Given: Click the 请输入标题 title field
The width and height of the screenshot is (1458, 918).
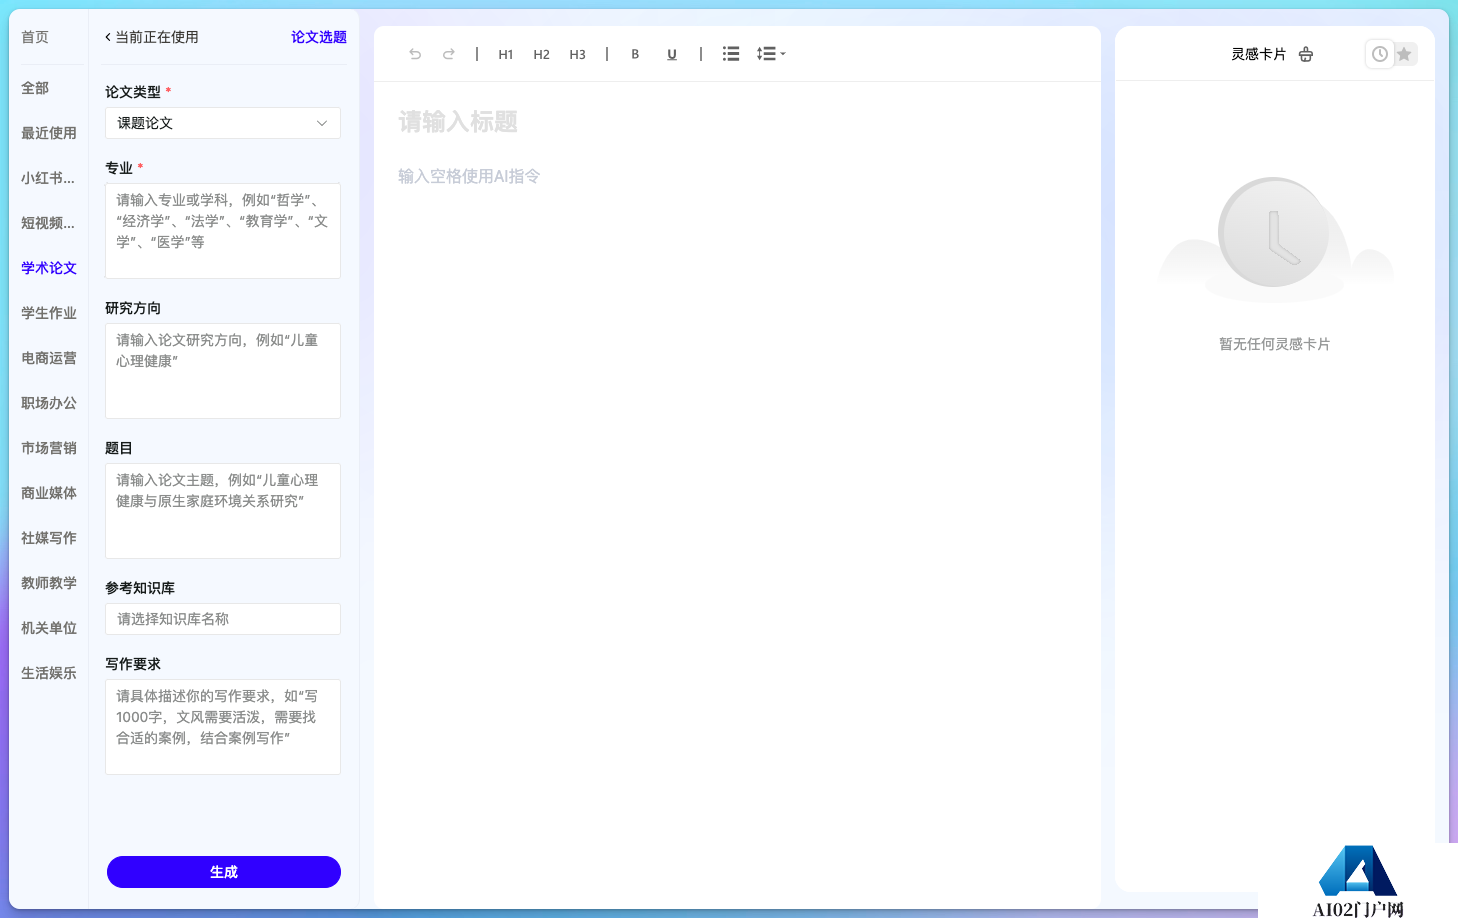Looking at the screenshot, I should coord(458,122).
